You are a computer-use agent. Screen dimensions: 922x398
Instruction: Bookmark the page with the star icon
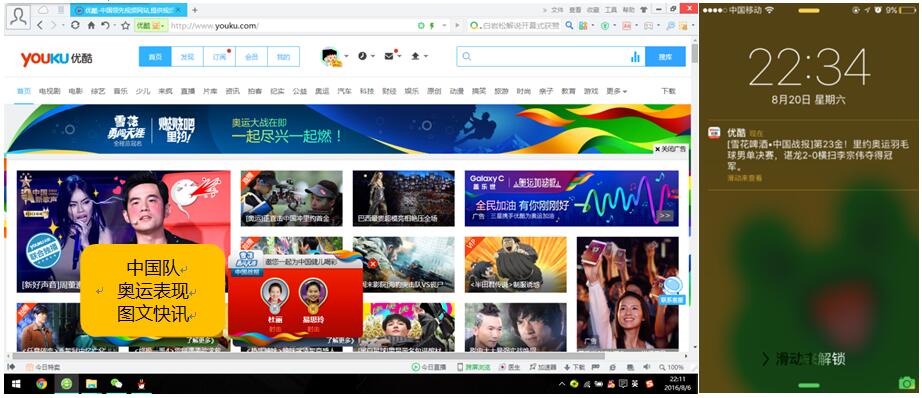click(125, 26)
